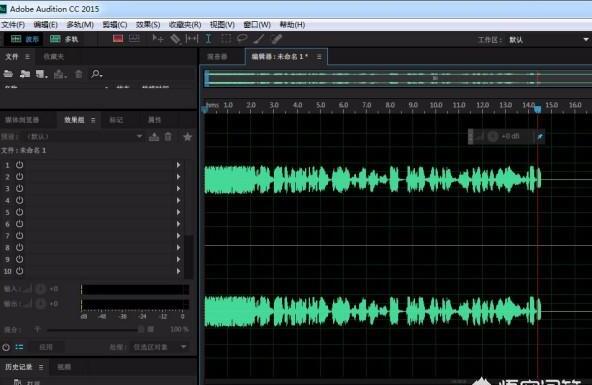Toggle the spectral pitch display button
The image size is (592, 385).
click(134, 38)
